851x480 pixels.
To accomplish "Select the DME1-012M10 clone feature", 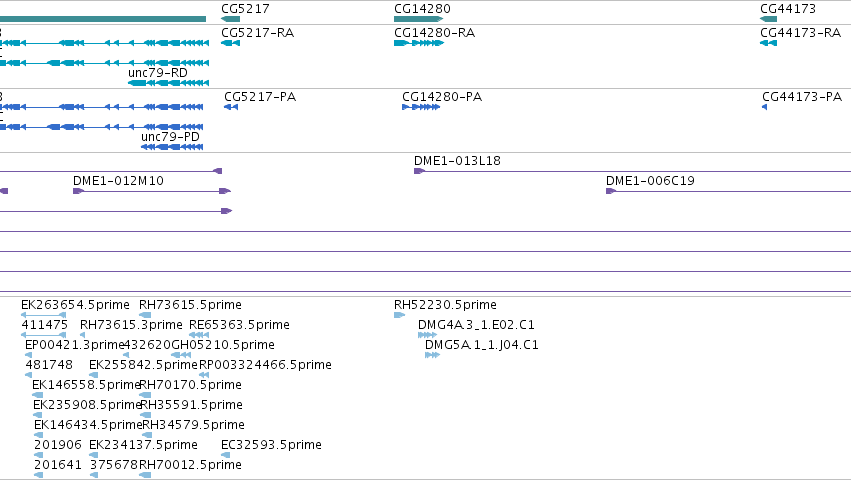I will 152,191.
